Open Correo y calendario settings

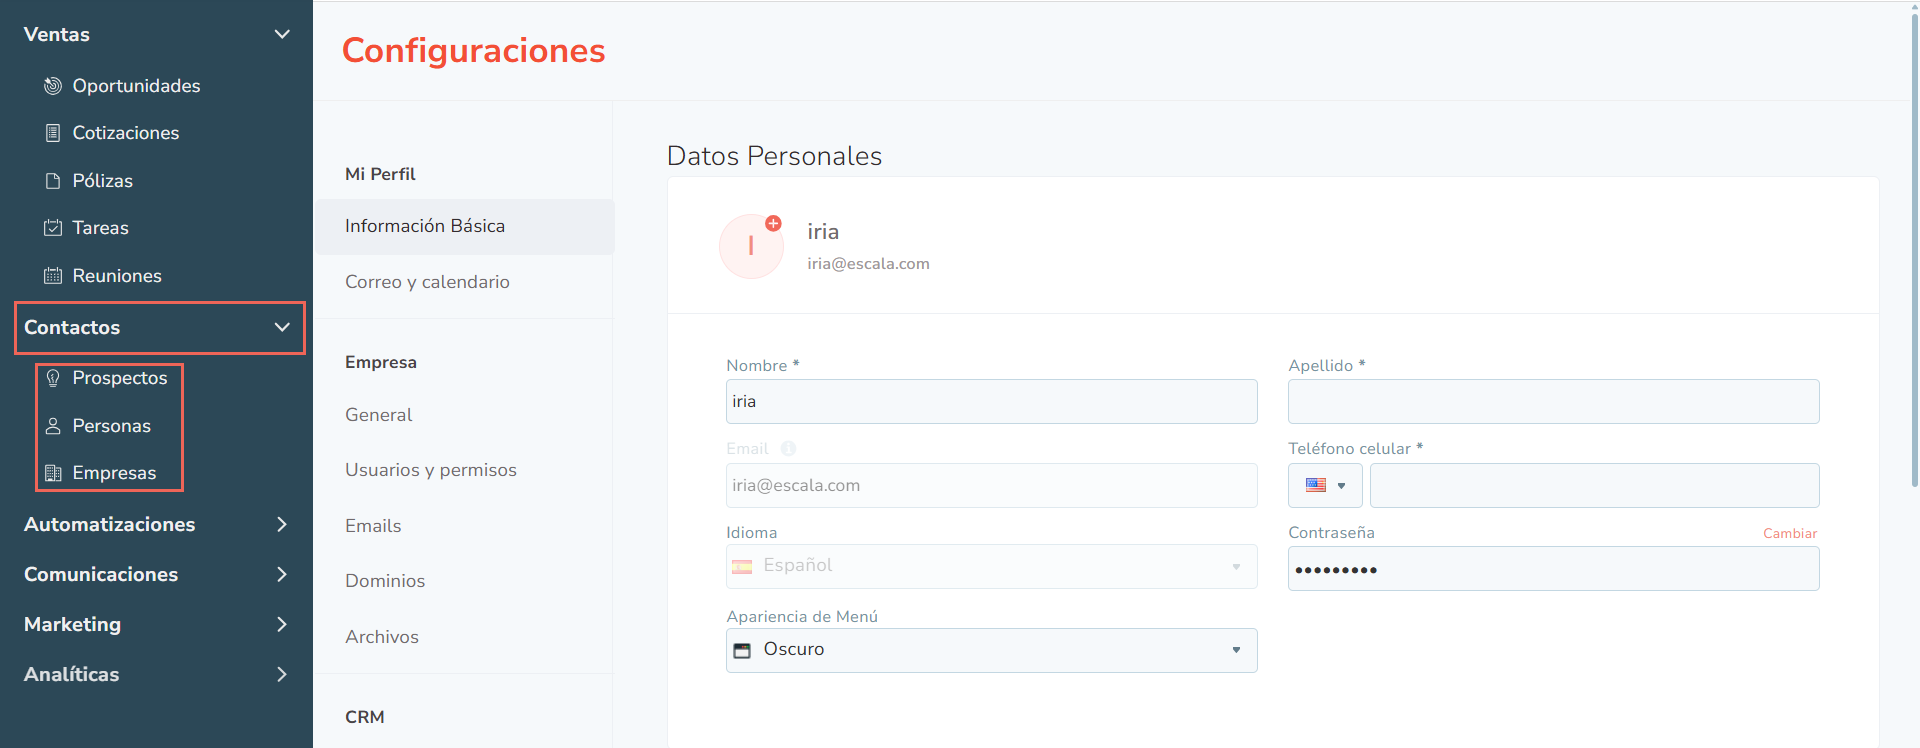427,282
